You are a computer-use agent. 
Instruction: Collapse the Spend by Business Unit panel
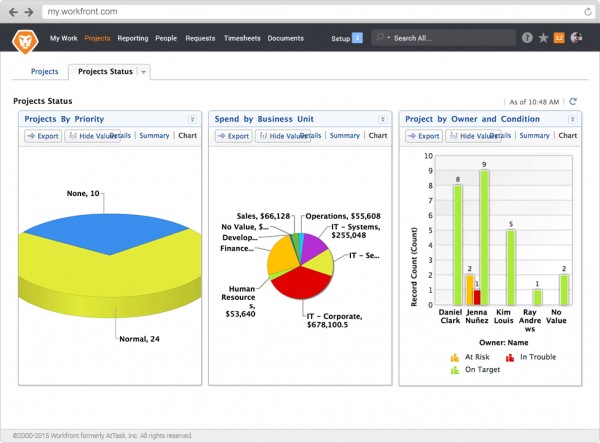(382, 119)
